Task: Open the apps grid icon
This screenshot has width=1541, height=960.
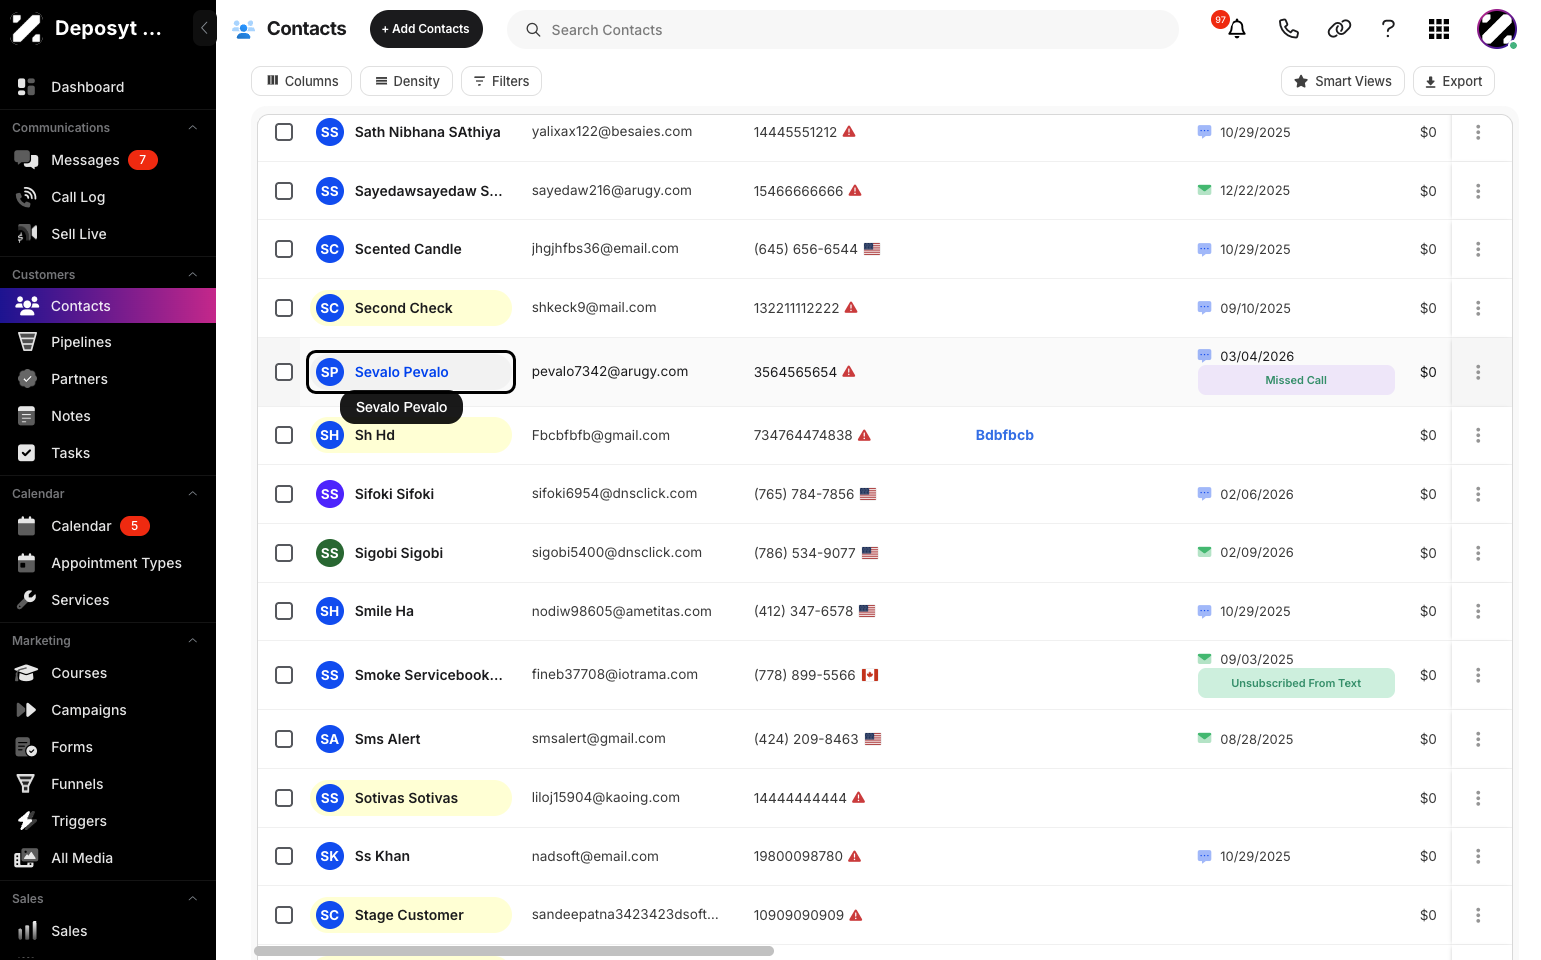Action: pyautogui.click(x=1439, y=29)
